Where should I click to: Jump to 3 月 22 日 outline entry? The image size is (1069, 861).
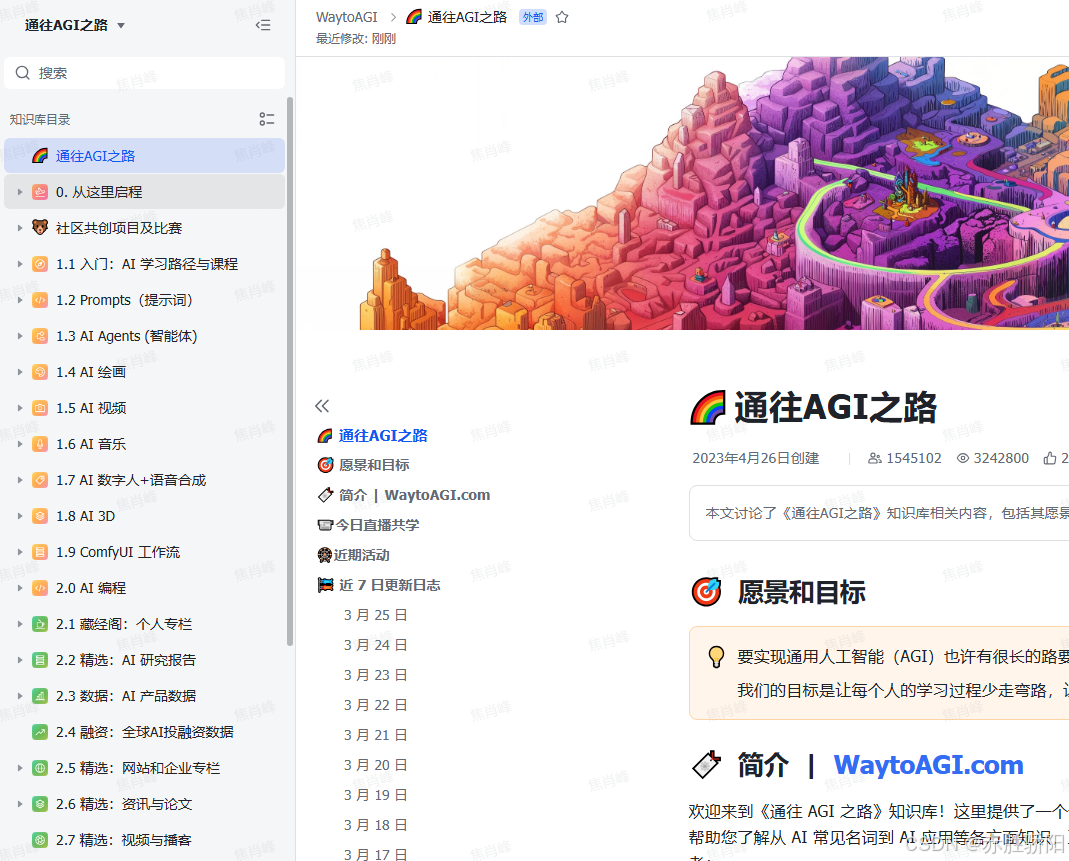[375, 705]
